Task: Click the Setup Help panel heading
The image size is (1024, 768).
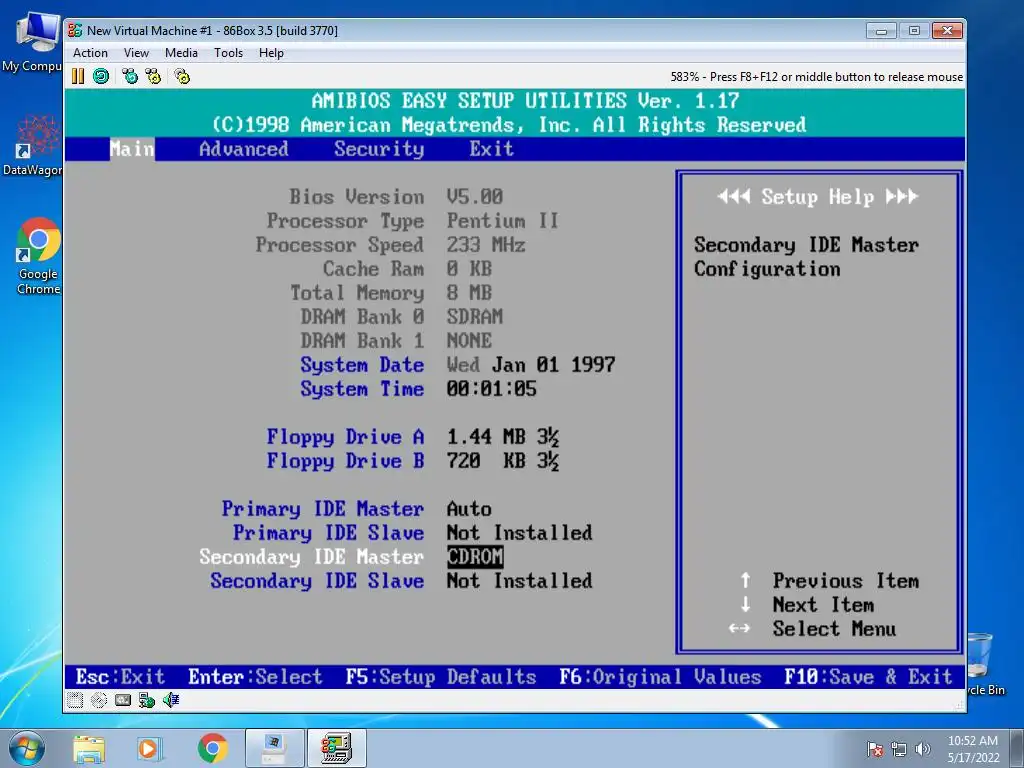Action: click(818, 197)
